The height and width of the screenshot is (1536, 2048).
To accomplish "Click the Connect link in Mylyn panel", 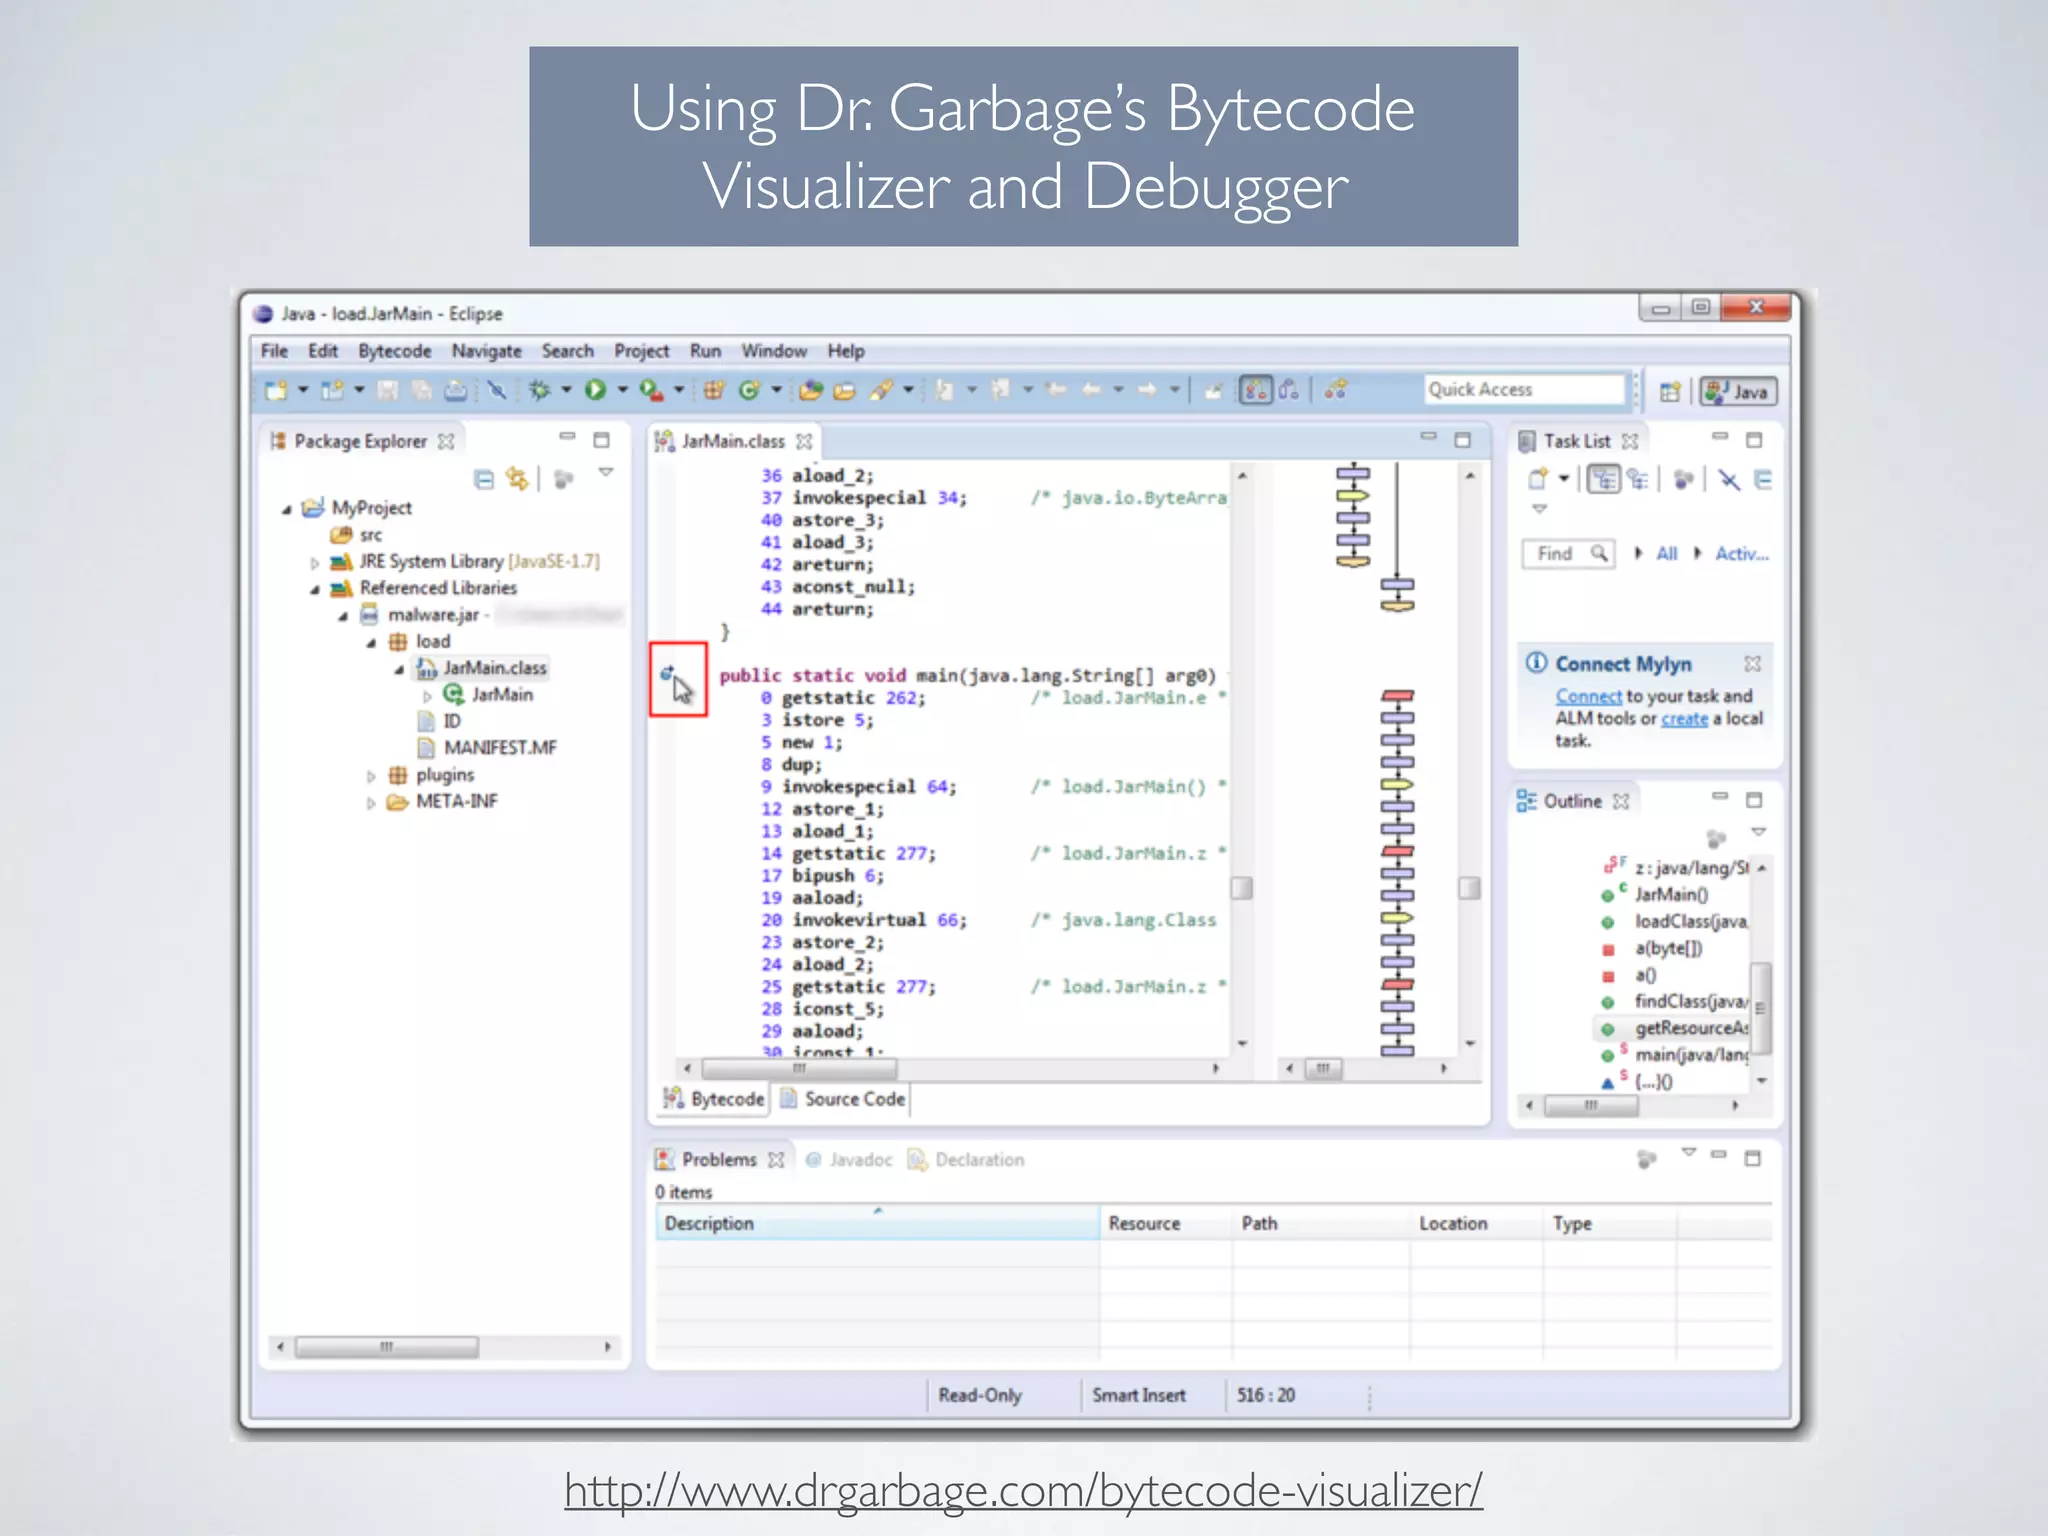I will click(1588, 696).
